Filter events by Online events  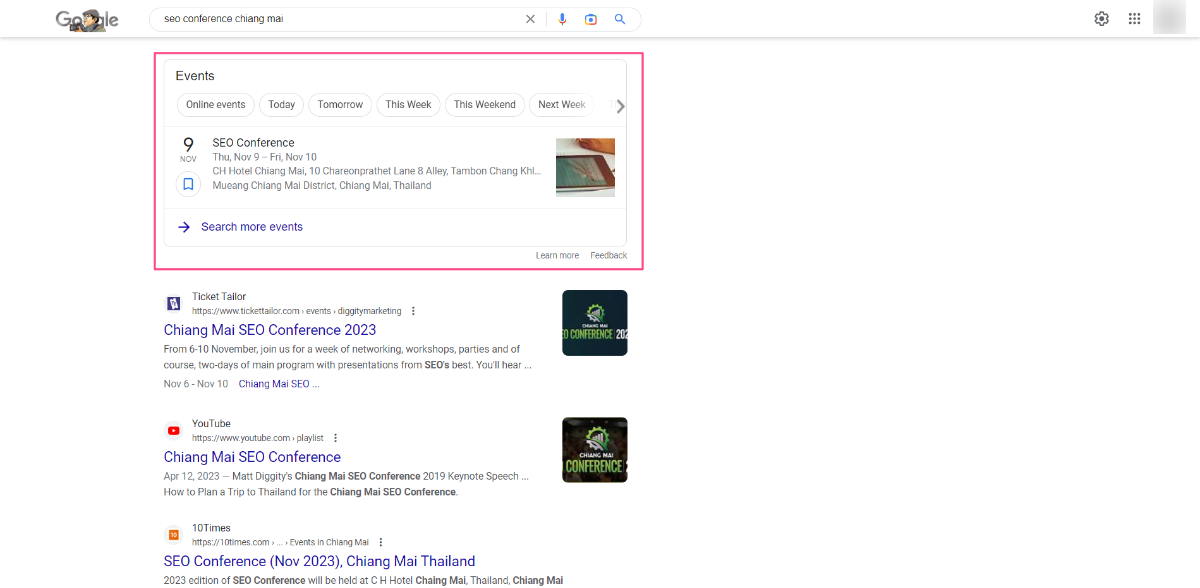216,105
